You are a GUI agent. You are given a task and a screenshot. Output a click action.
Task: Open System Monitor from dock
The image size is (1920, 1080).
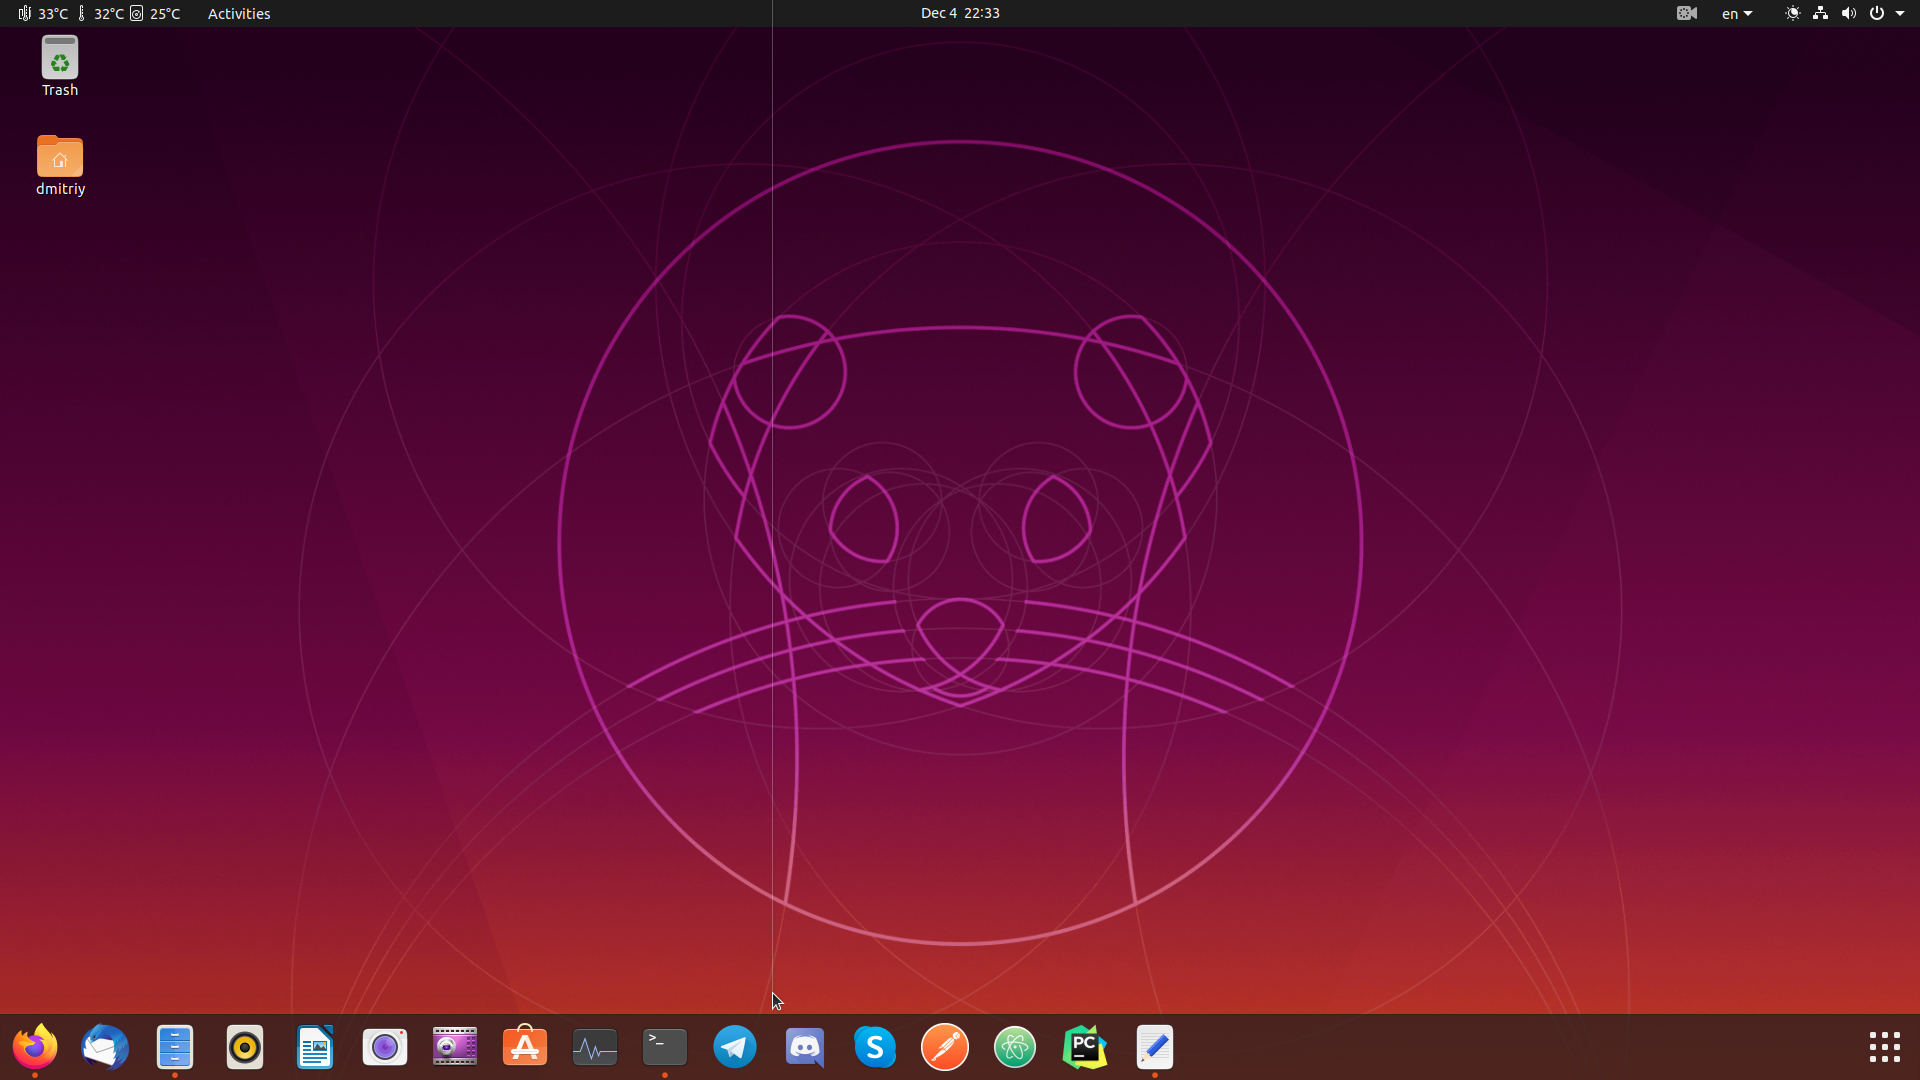pyautogui.click(x=595, y=1047)
